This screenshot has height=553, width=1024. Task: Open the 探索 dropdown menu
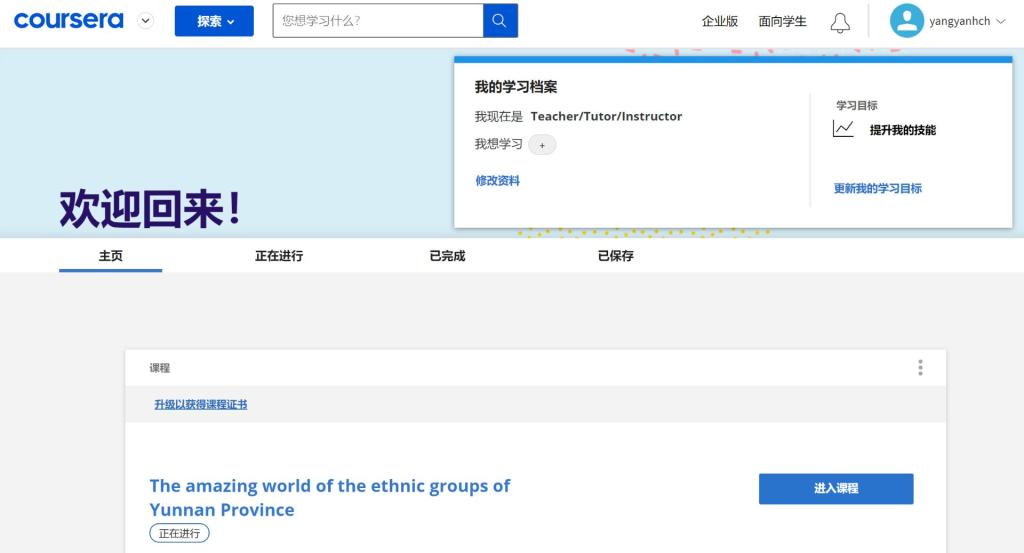(214, 21)
